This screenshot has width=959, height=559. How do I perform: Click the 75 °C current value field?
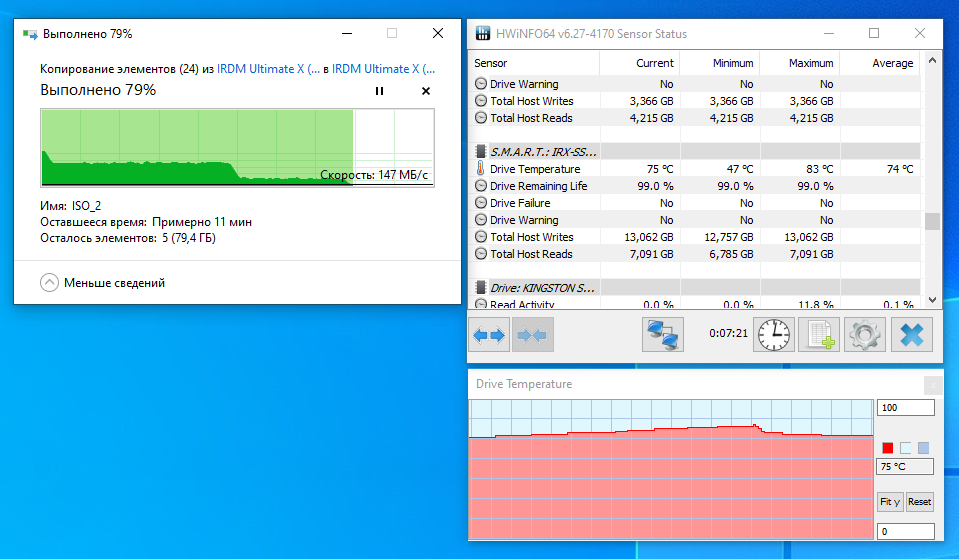(x=906, y=467)
